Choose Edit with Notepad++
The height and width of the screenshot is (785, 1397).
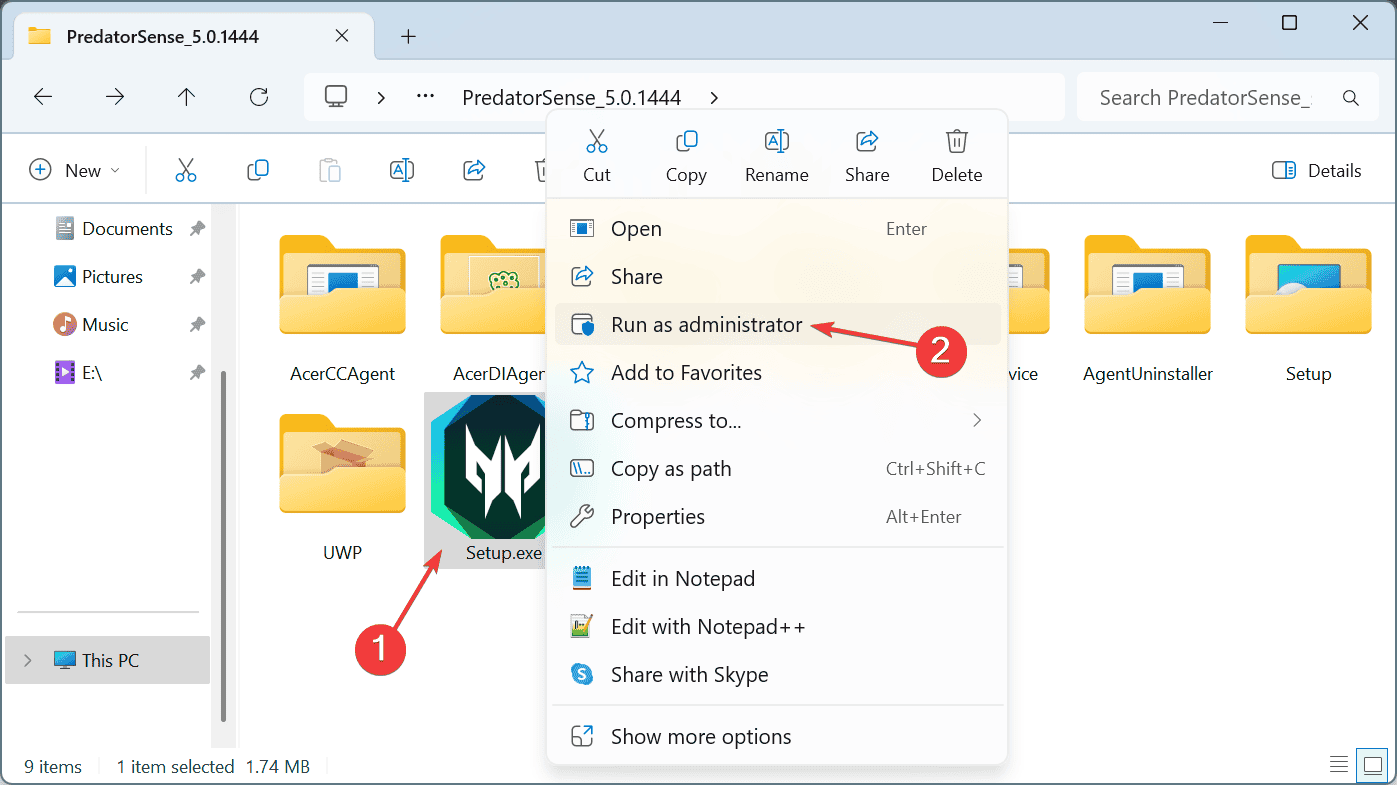click(777, 627)
